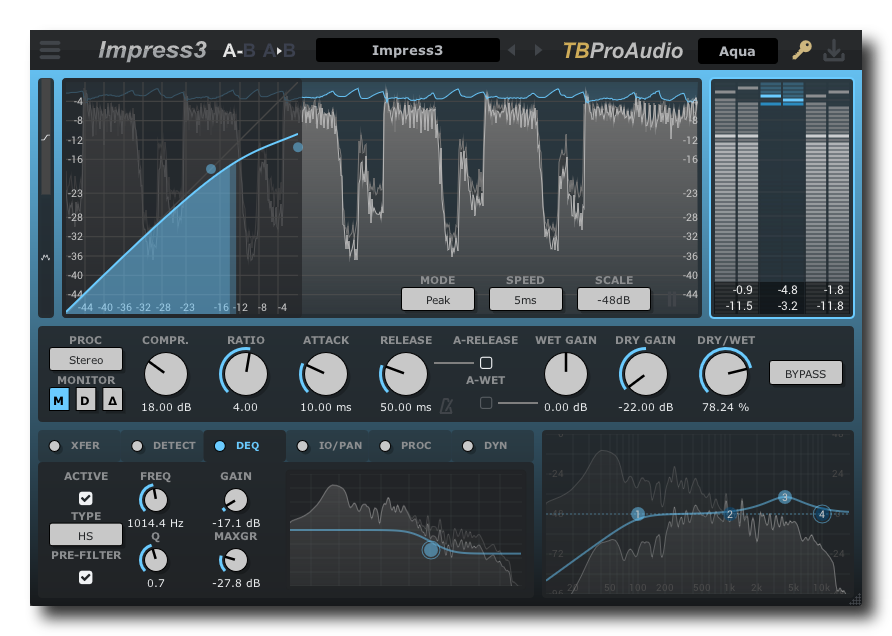This screenshot has width=892, height=636.
Task: Select the delta monitor button
Action: [112, 400]
